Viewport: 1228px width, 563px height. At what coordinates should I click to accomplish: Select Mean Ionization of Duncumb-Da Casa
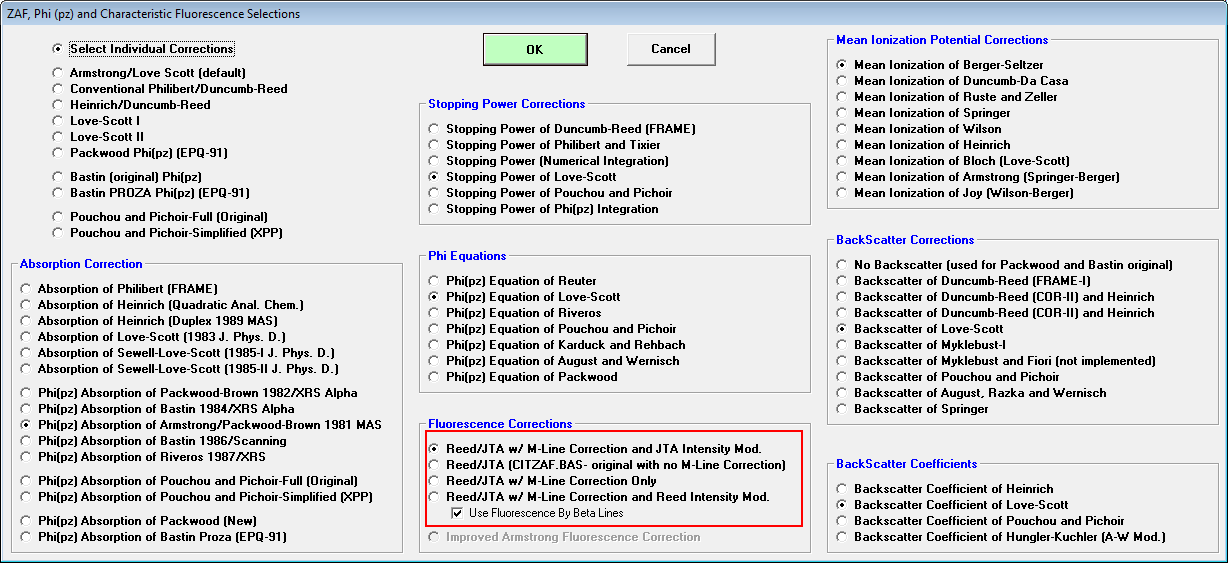pyautogui.click(x=841, y=81)
